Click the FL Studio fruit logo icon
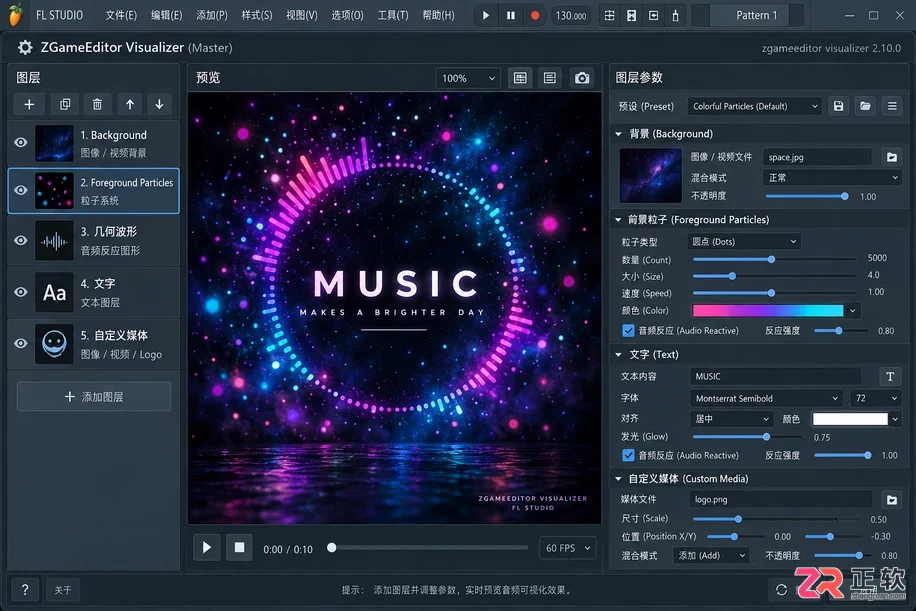 pos(16,15)
